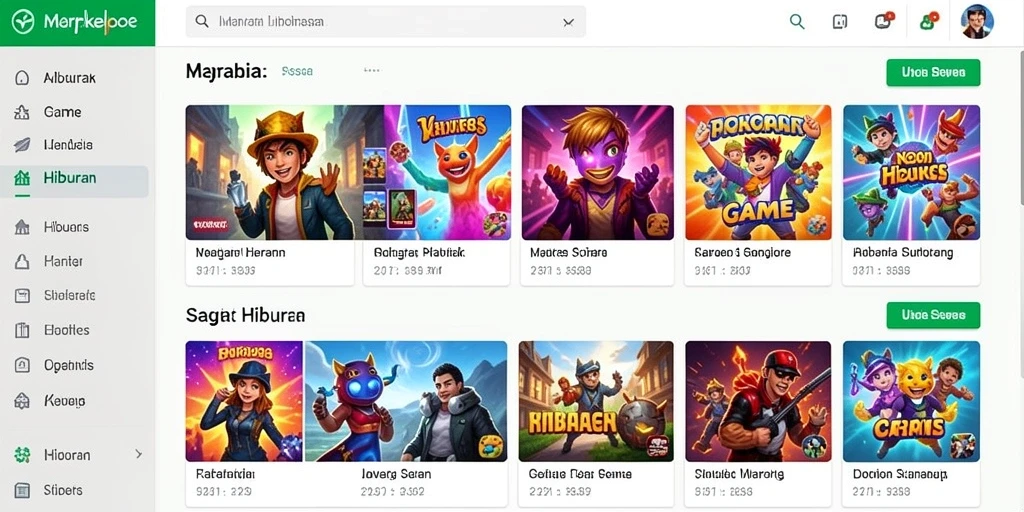The width and height of the screenshot is (1024, 512).
Task: Open the Sinlalec Marorig game card
Action: tap(758, 423)
